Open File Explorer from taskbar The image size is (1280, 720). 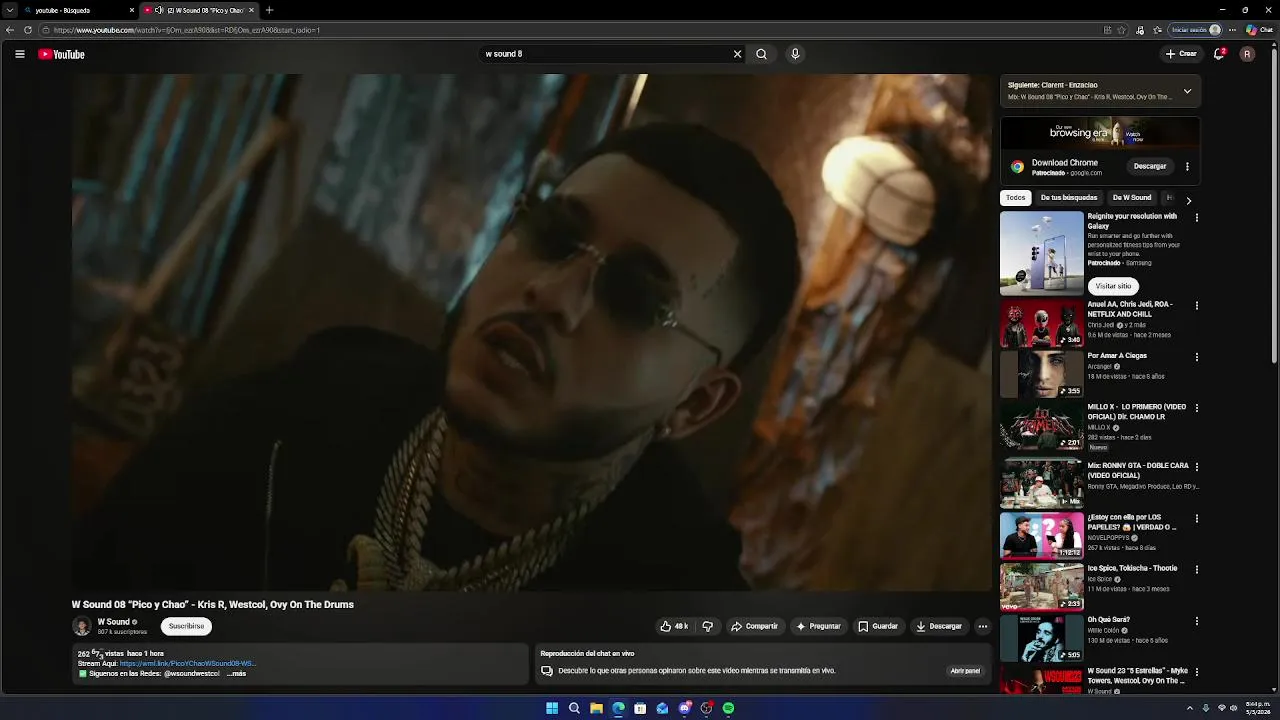(596, 708)
